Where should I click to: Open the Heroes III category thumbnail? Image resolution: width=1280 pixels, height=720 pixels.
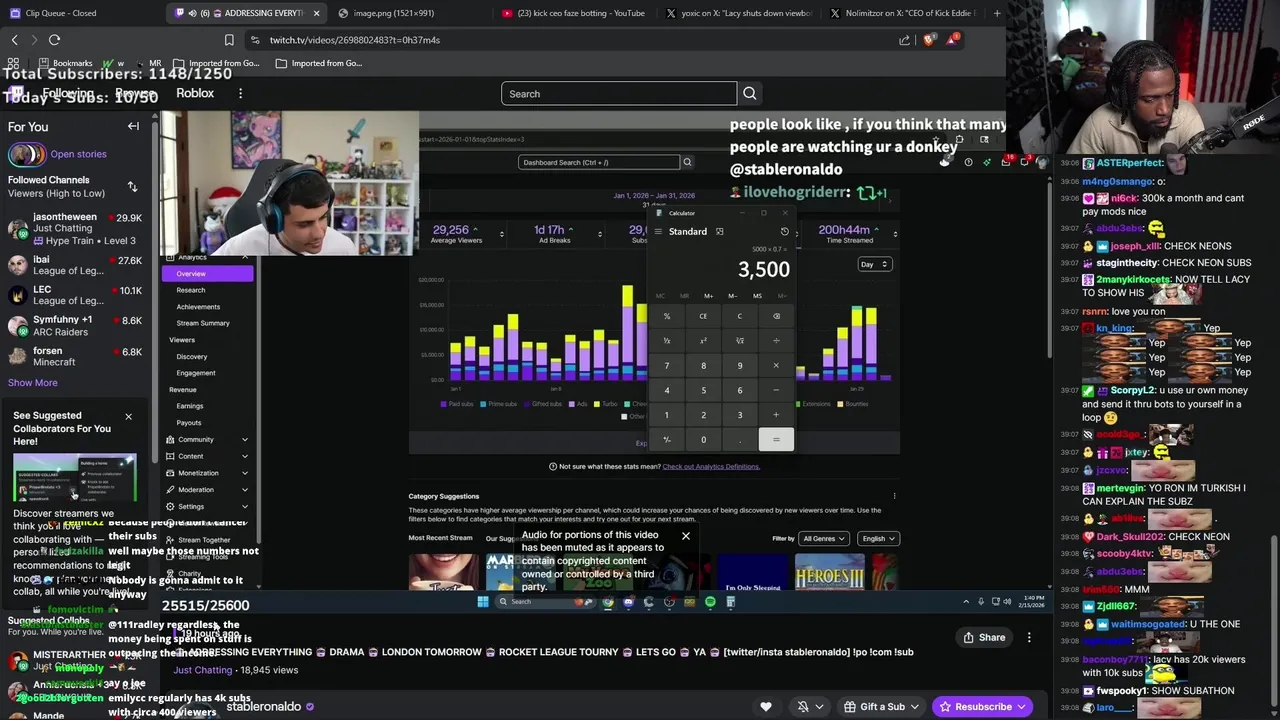coord(829,573)
